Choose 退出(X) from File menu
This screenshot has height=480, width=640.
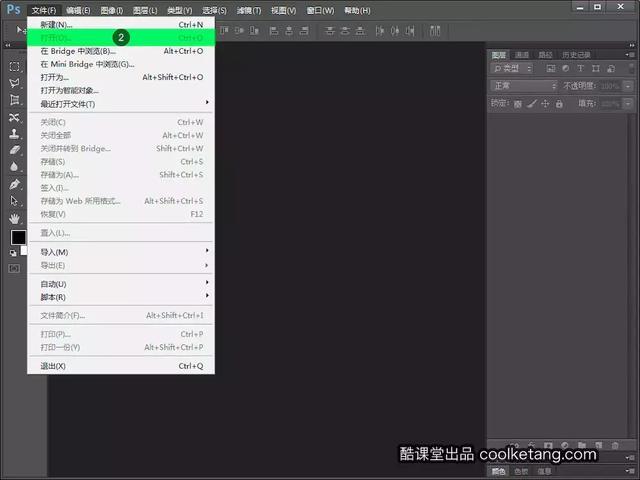pyautogui.click(x=121, y=366)
